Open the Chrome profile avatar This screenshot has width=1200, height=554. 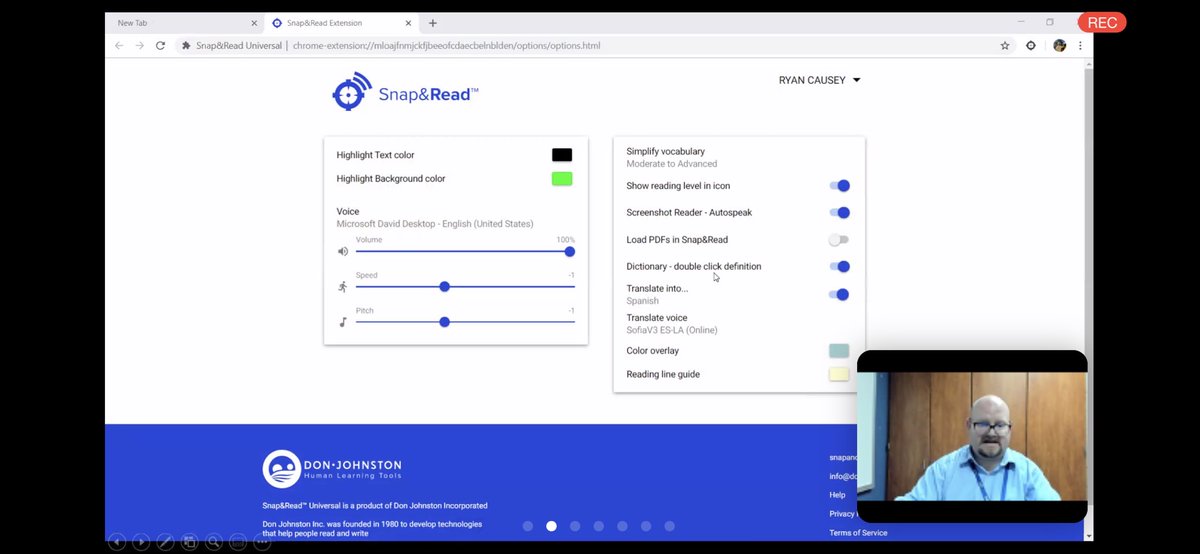pos(1060,45)
